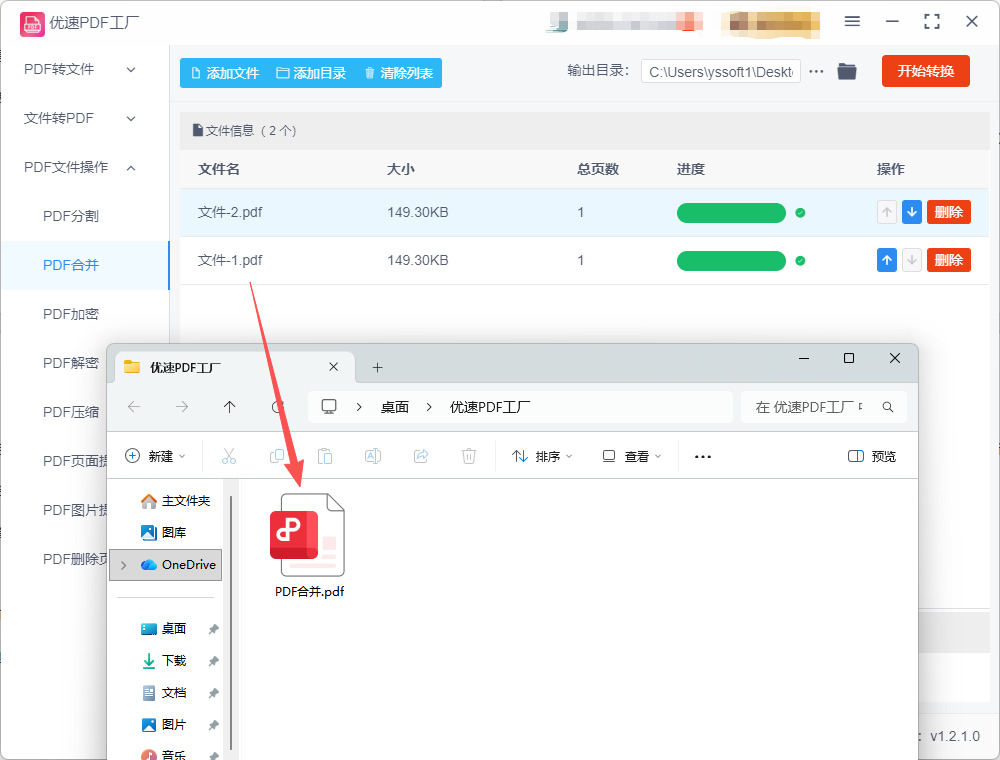Open 下载 in Explorer quick access

coord(164,661)
